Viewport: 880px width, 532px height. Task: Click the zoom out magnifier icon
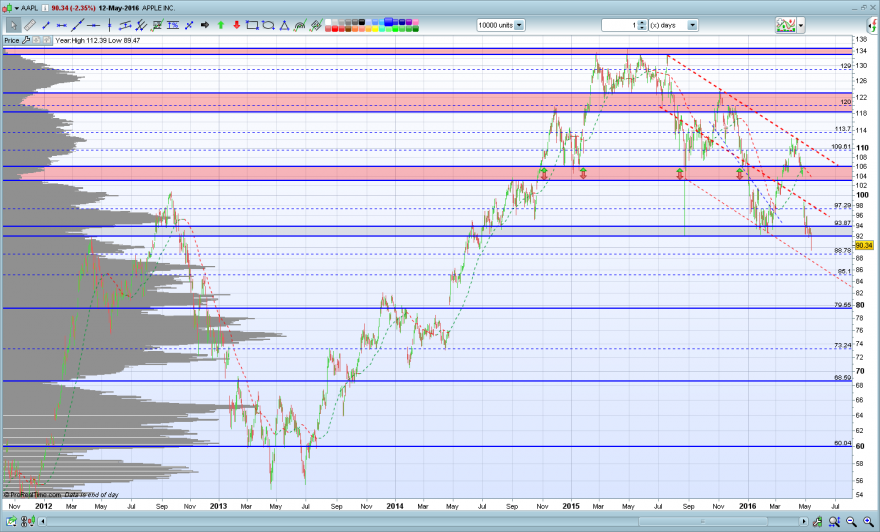pos(851,522)
